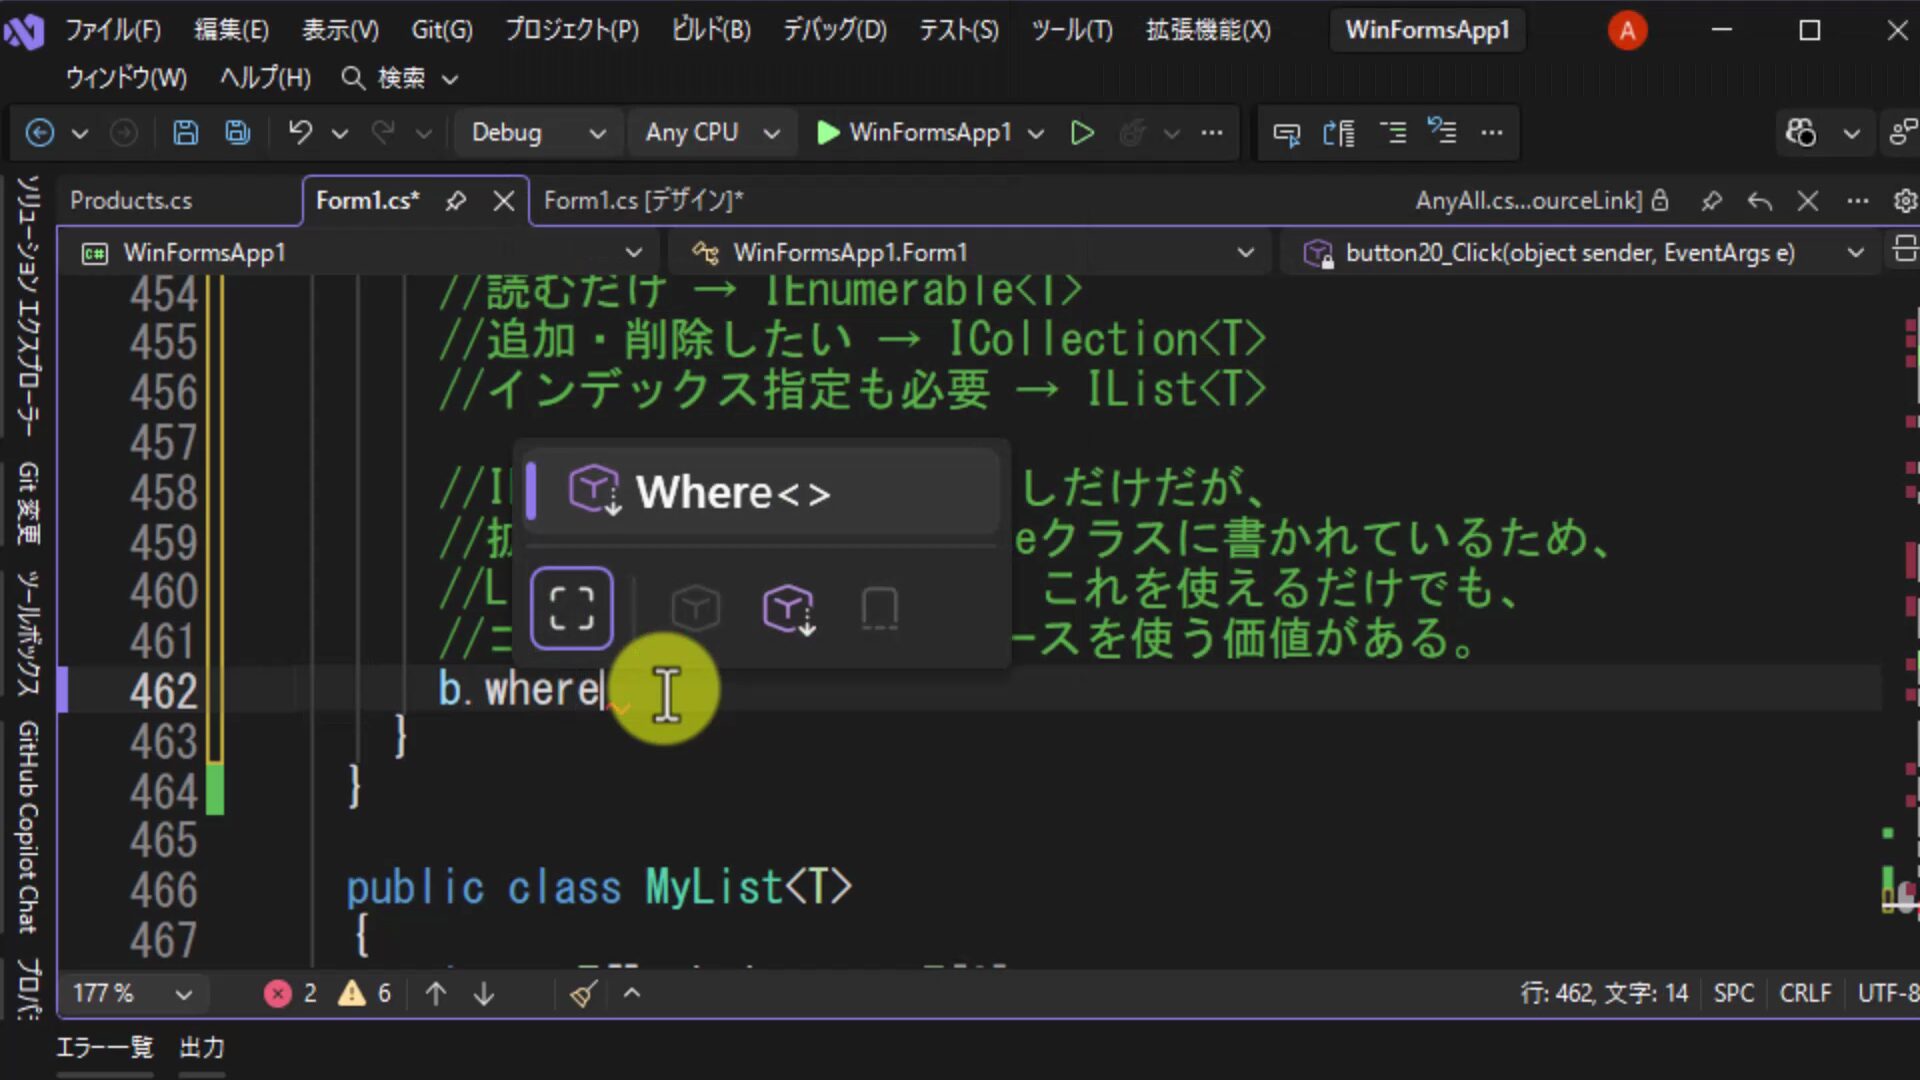Screen dimensions: 1920x1080
Task: Pin the Form1.cs tab
Action: click(x=456, y=201)
